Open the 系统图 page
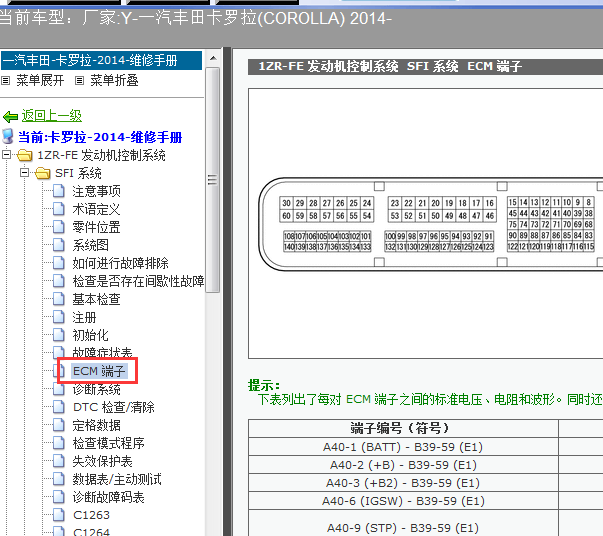 pyautogui.click(x=91, y=245)
